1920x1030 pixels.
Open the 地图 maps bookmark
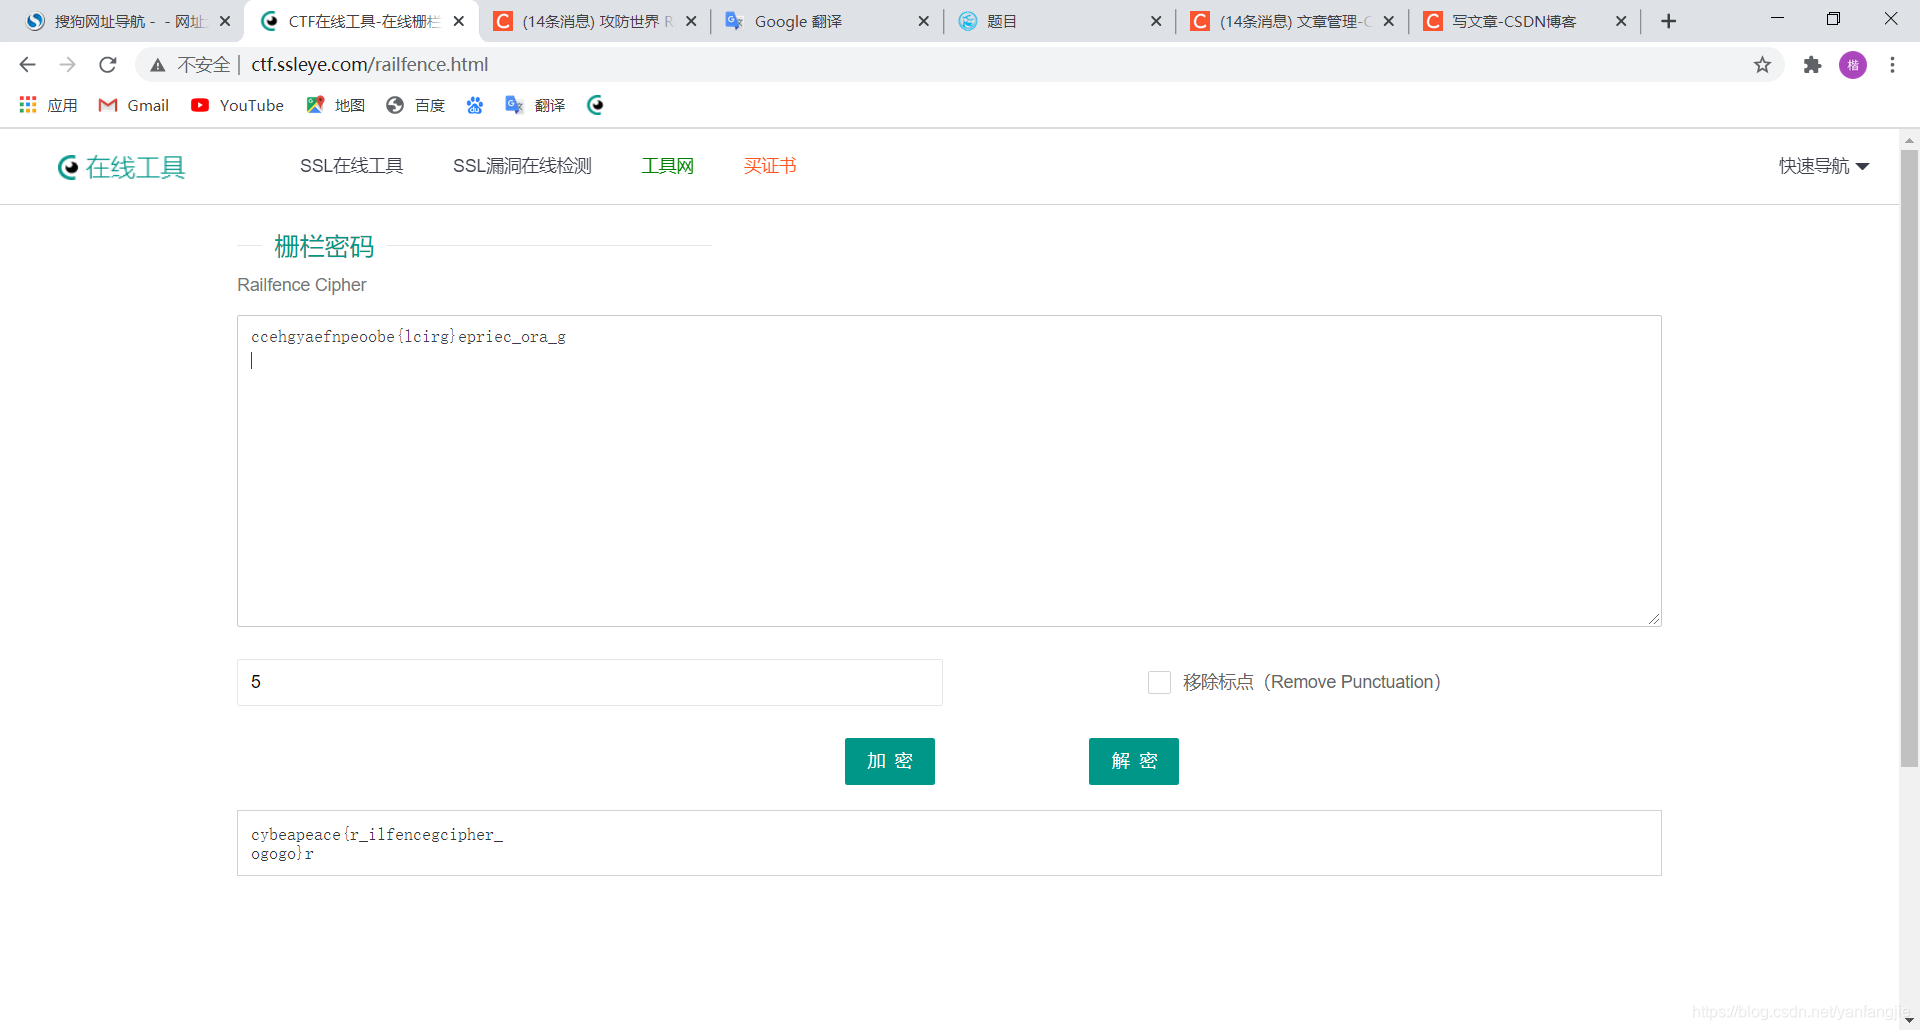point(335,105)
